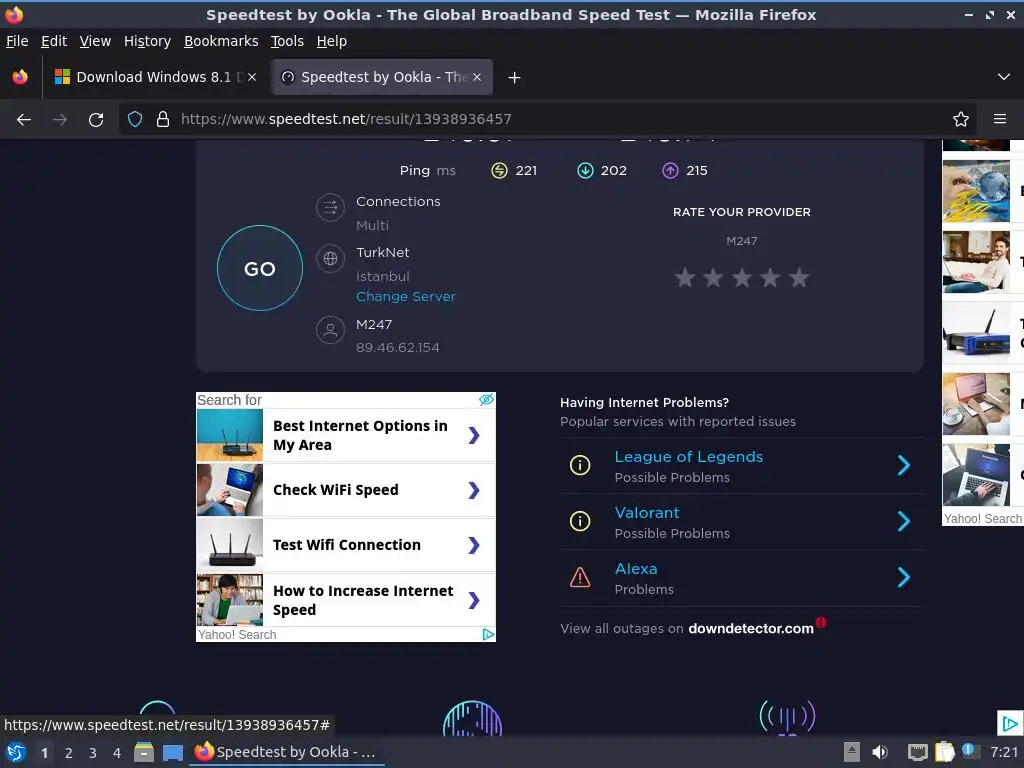Rate provider with the fifth star
Screen dimensions: 1024x768
pos(799,278)
